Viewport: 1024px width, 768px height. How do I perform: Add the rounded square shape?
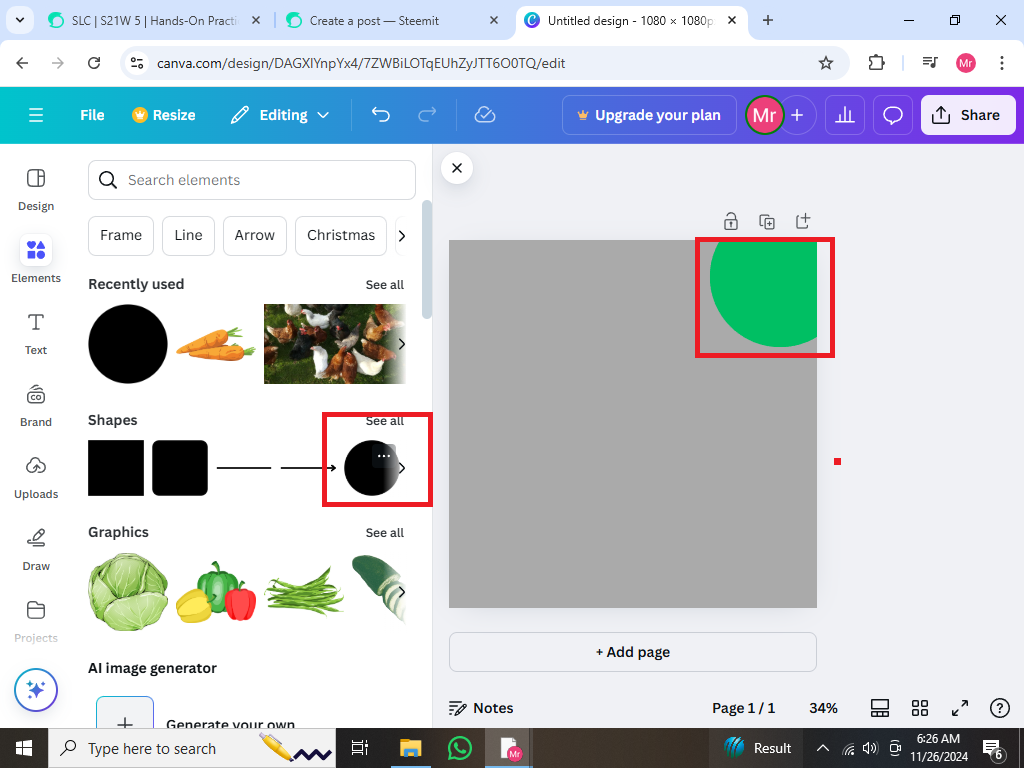point(180,468)
